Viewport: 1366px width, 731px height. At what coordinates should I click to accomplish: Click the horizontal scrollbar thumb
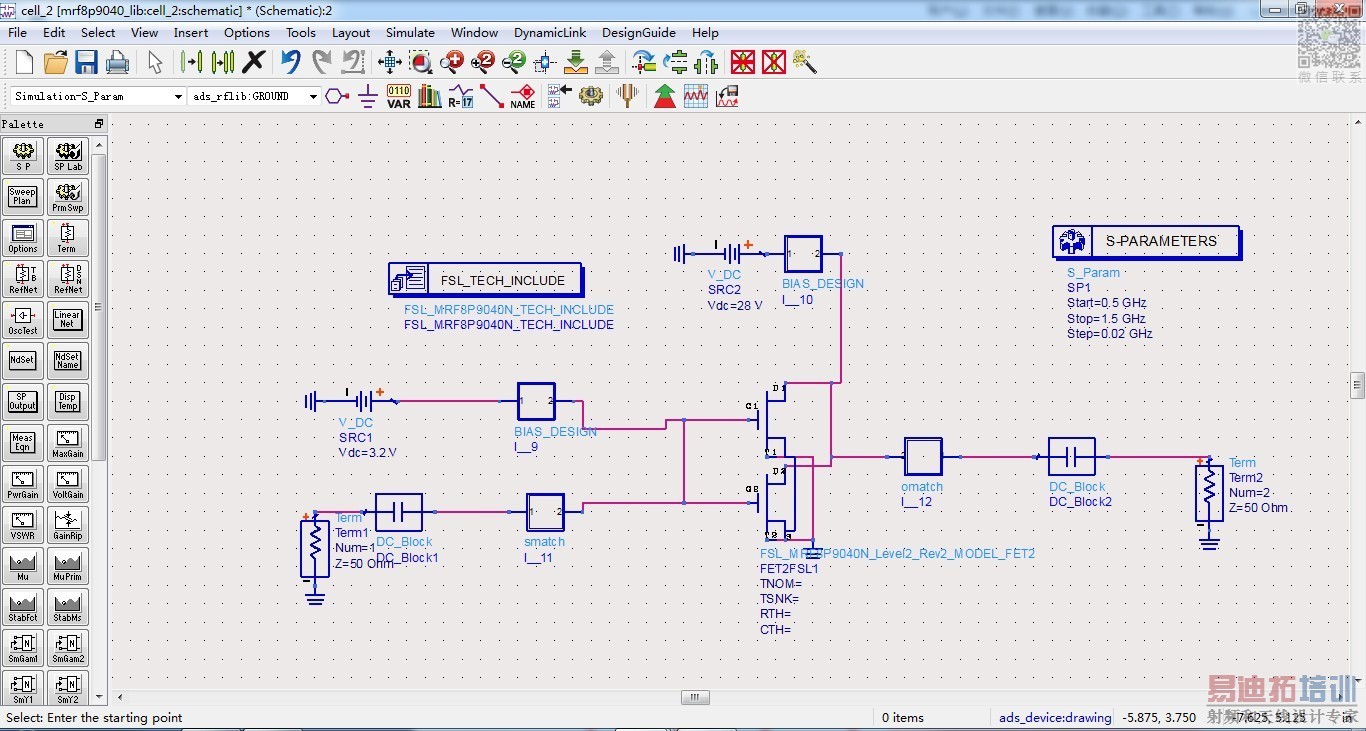point(695,697)
